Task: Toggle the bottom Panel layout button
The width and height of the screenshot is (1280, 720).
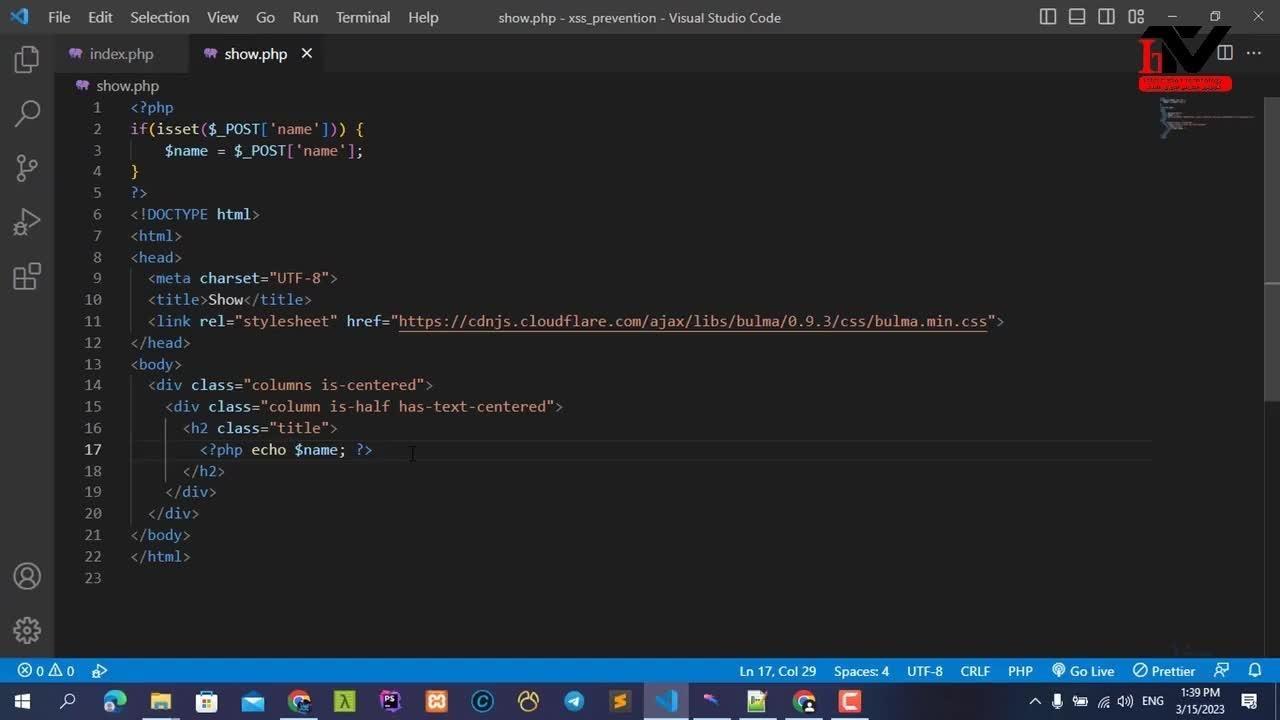Action: pyautogui.click(x=1077, y=17)
